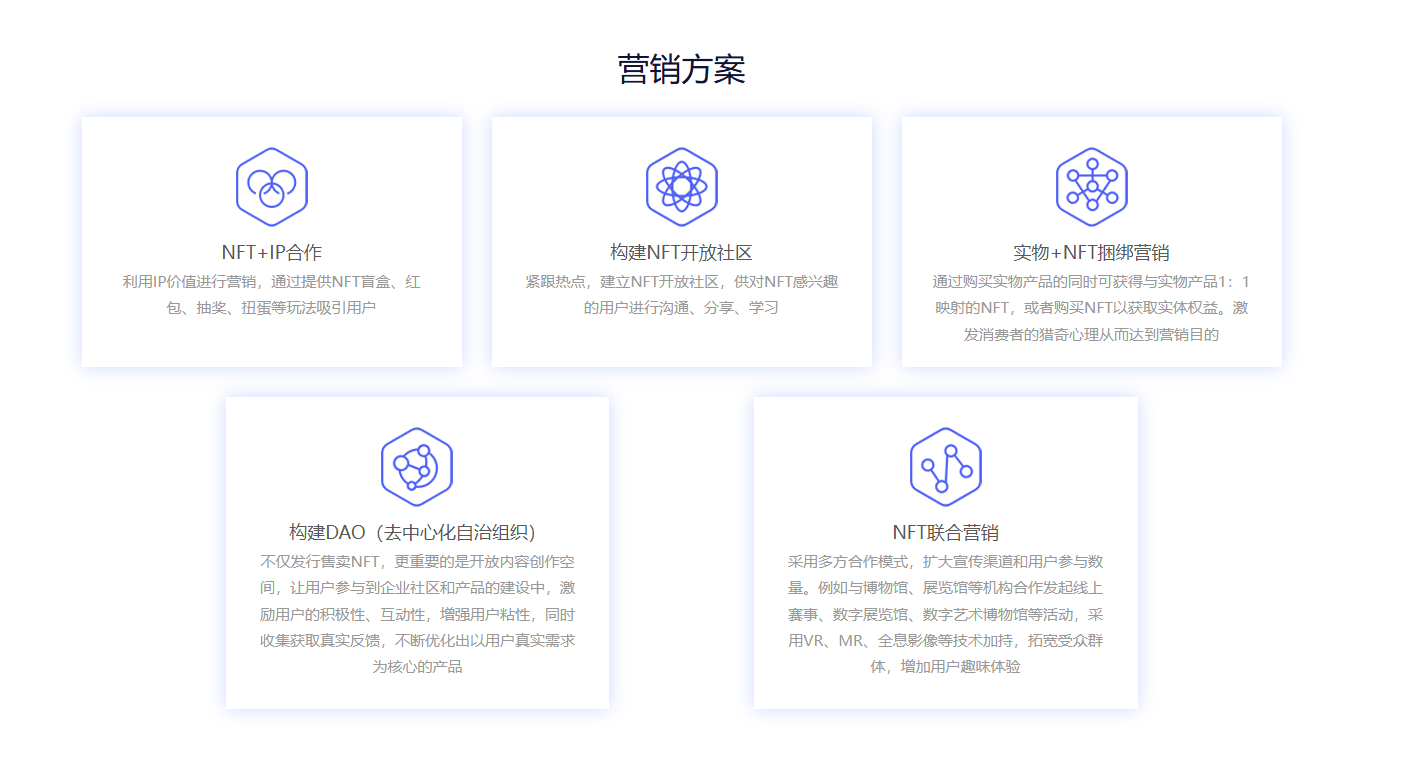Viewport: 1414px width, 777px height.
Task: Click the atom icon above 构建NFT开放社区
Action: (x=681, y=187)
